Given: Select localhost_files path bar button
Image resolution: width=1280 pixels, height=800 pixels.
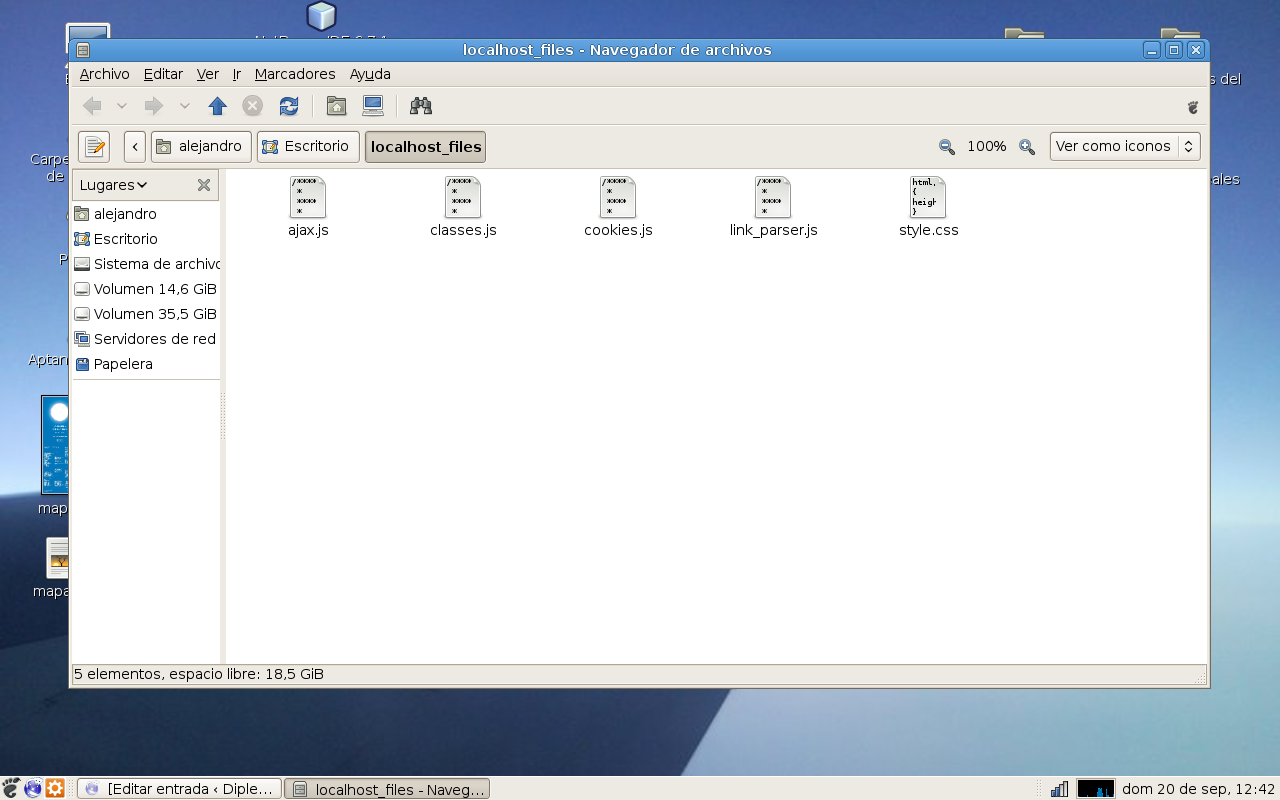Looking at the screenshot, I should (425, 147).
